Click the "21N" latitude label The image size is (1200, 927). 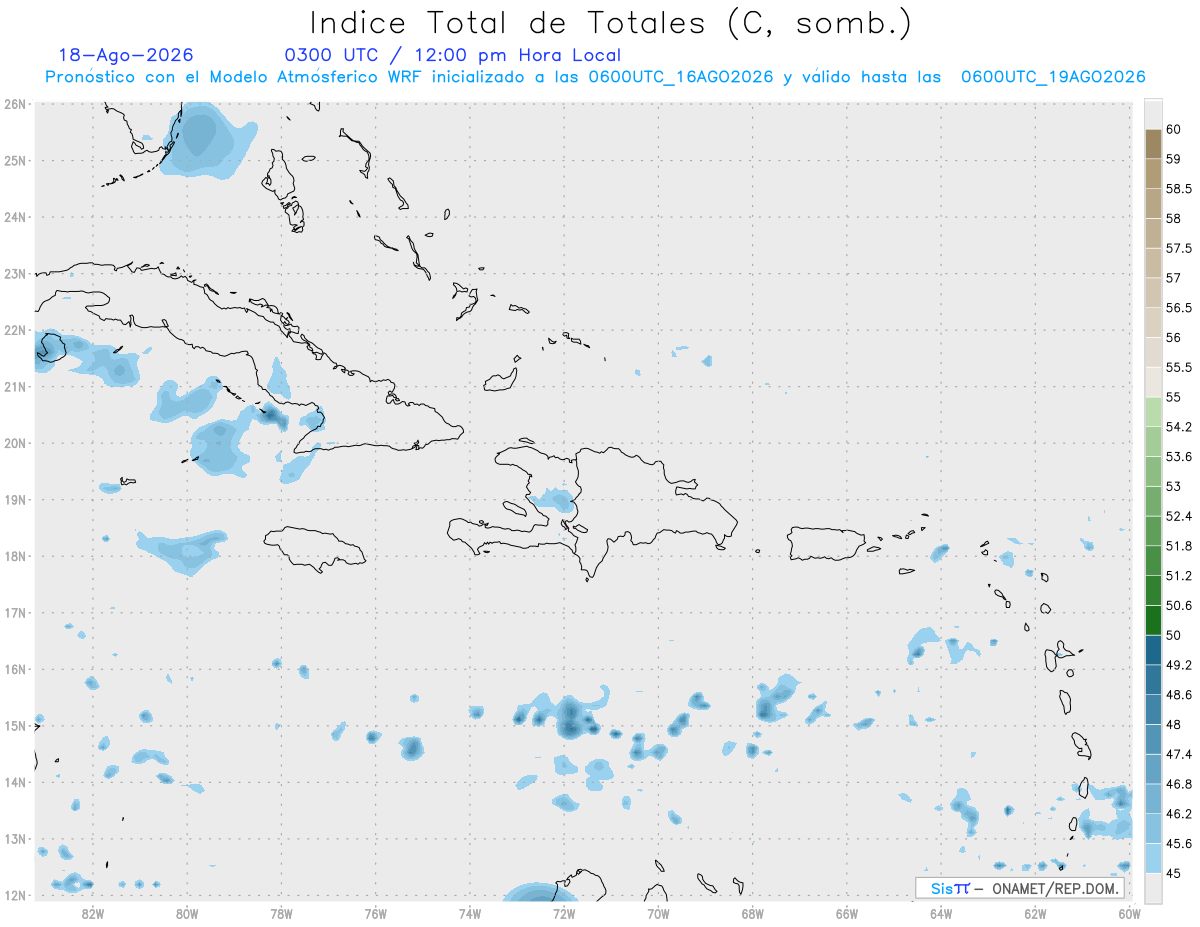pos(15,386)
